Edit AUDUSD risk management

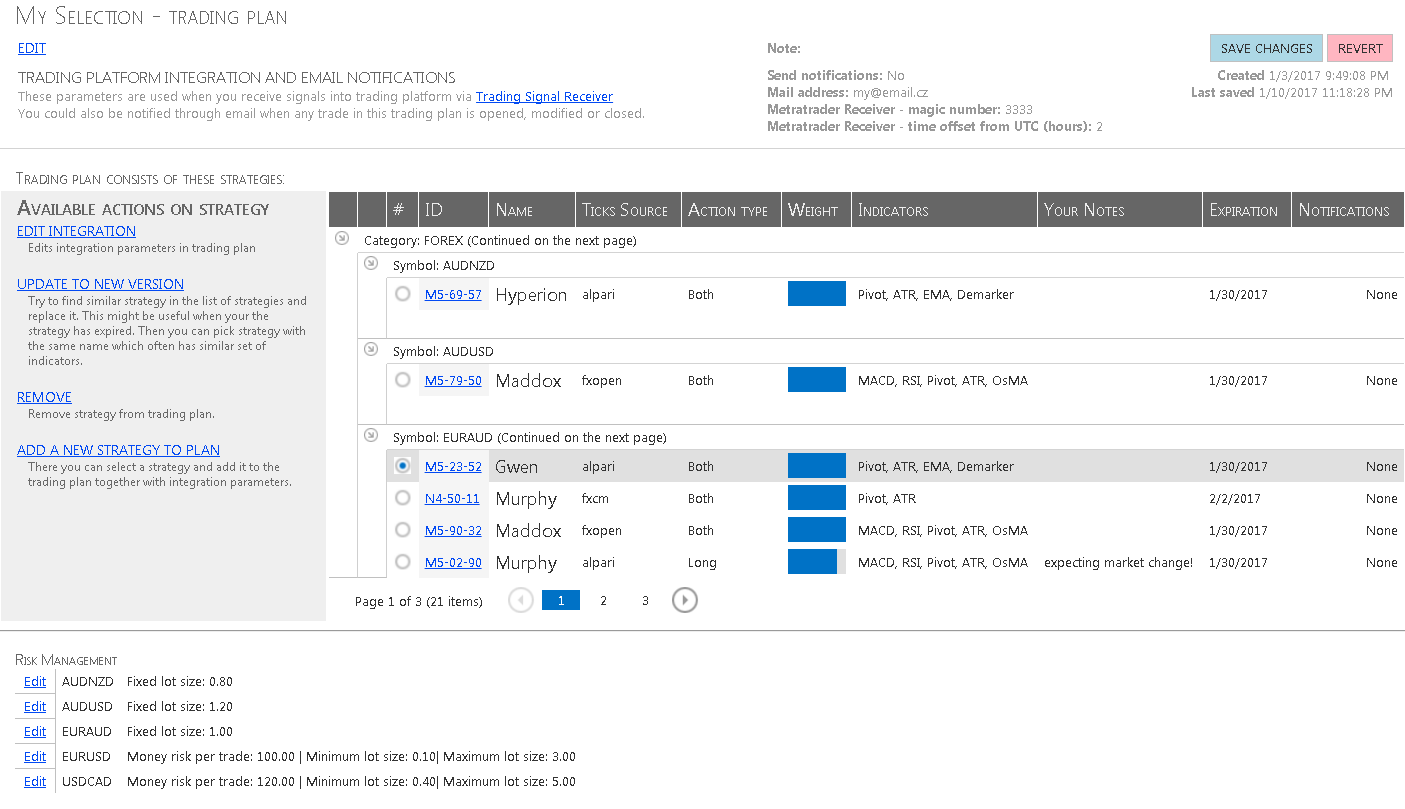pos(35,707)
